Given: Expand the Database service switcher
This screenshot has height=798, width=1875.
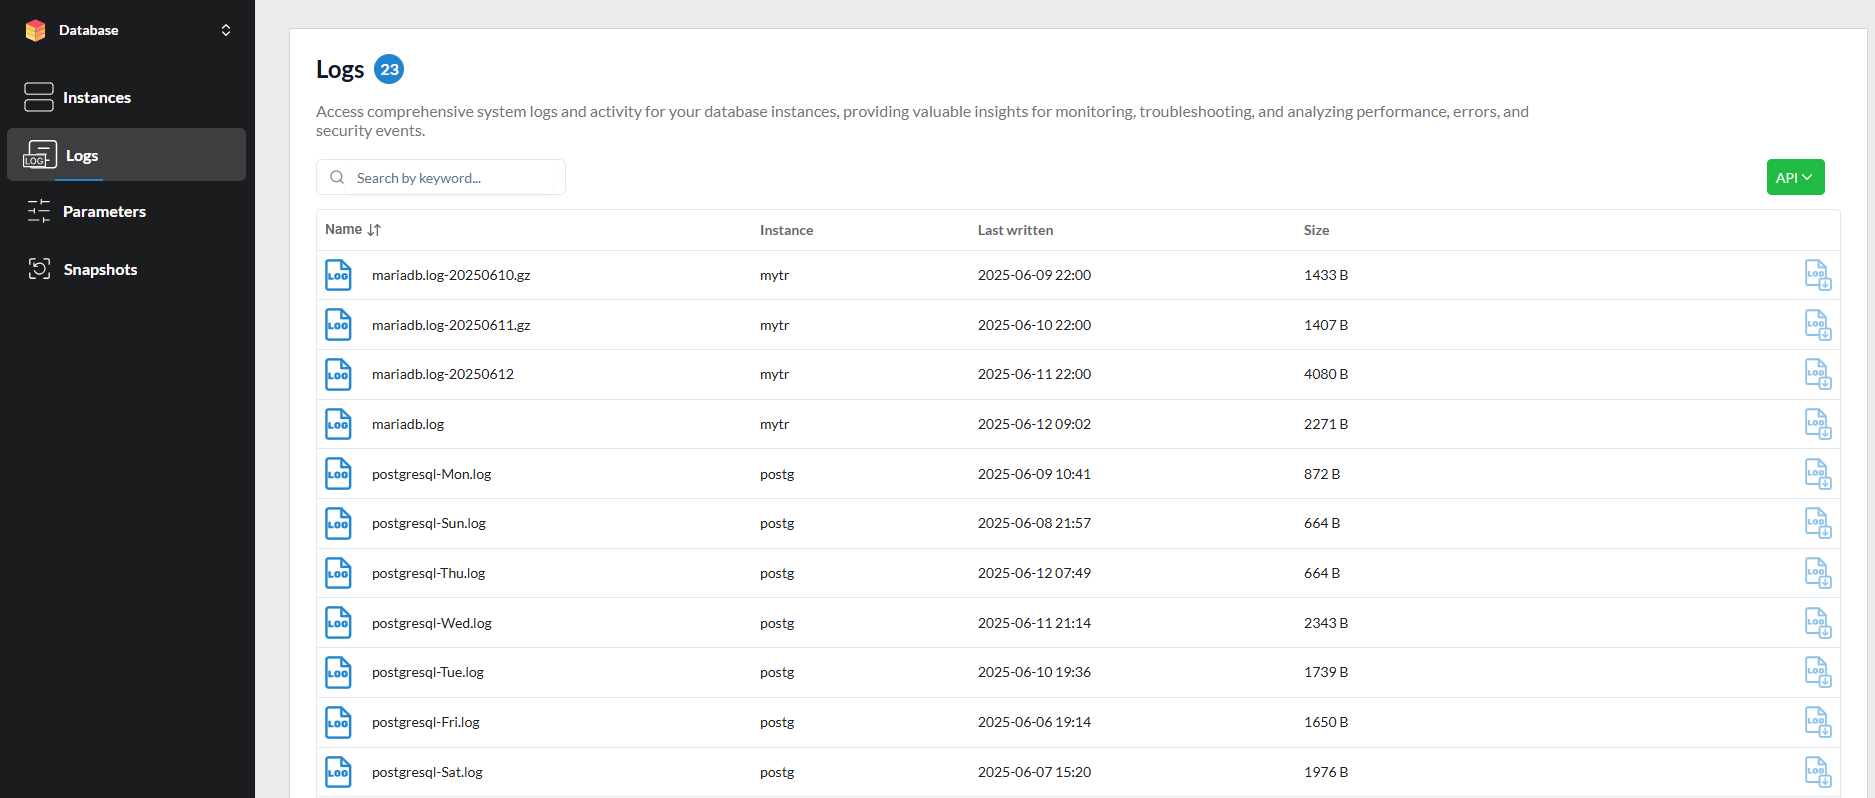Looking at the screenshot, I should [x=226, y=30].
